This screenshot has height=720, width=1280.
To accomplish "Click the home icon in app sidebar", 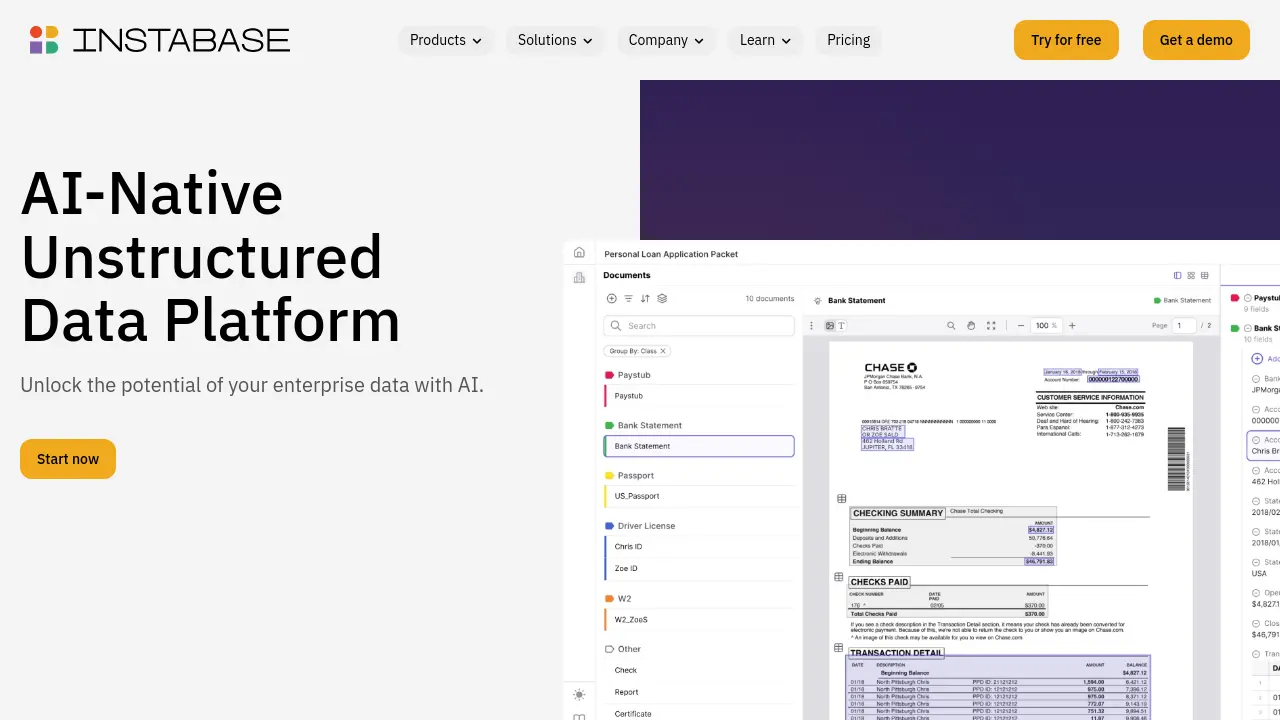I will point(579,252).
